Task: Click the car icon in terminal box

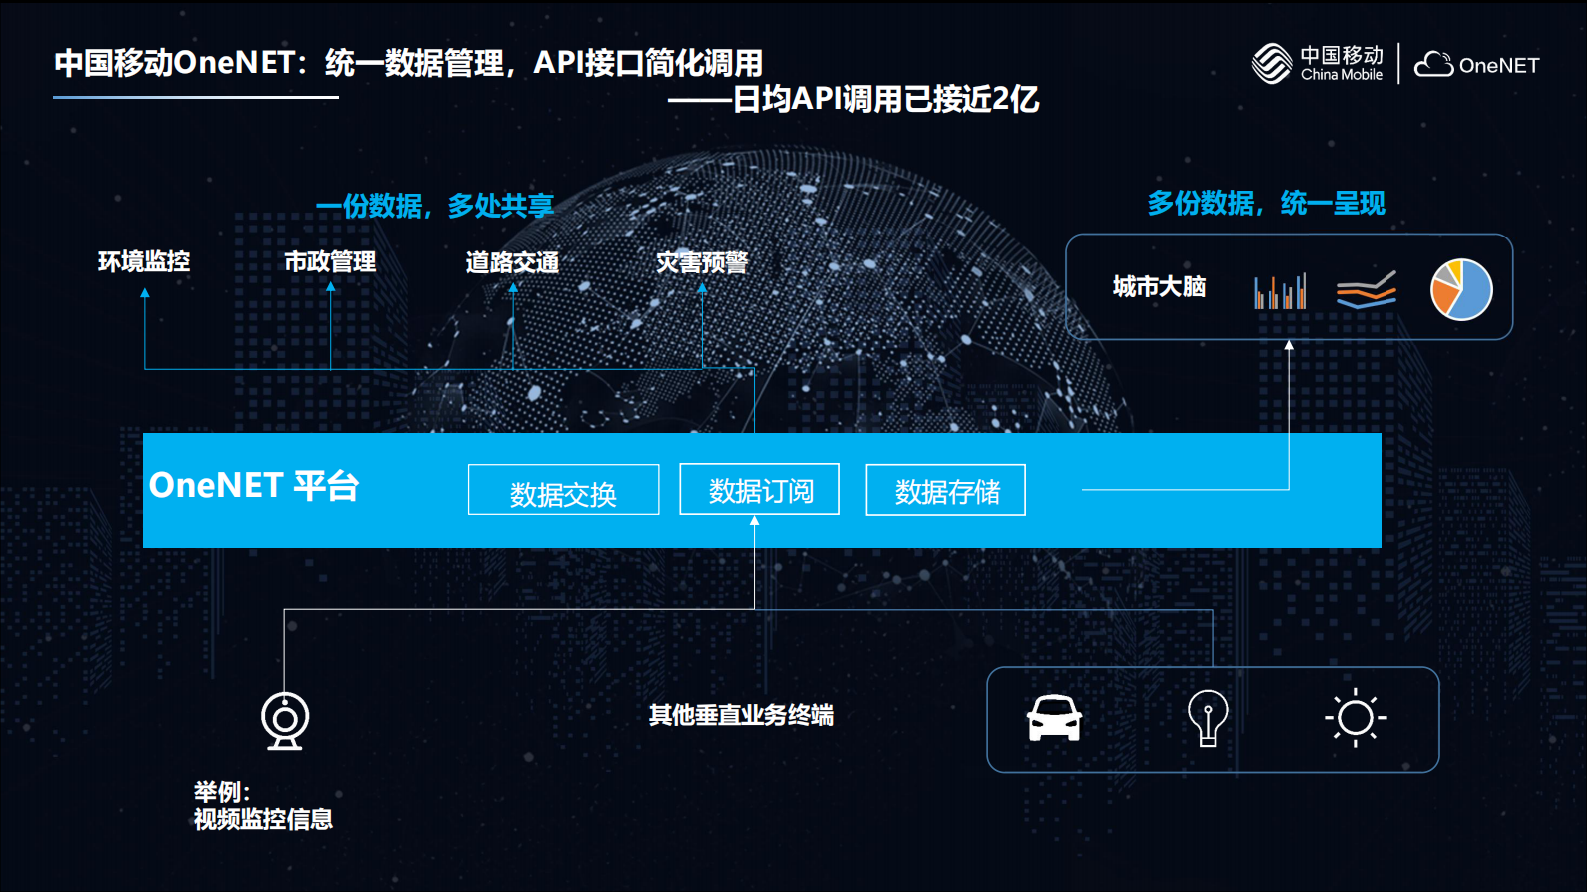Action: click(1054, 718)
